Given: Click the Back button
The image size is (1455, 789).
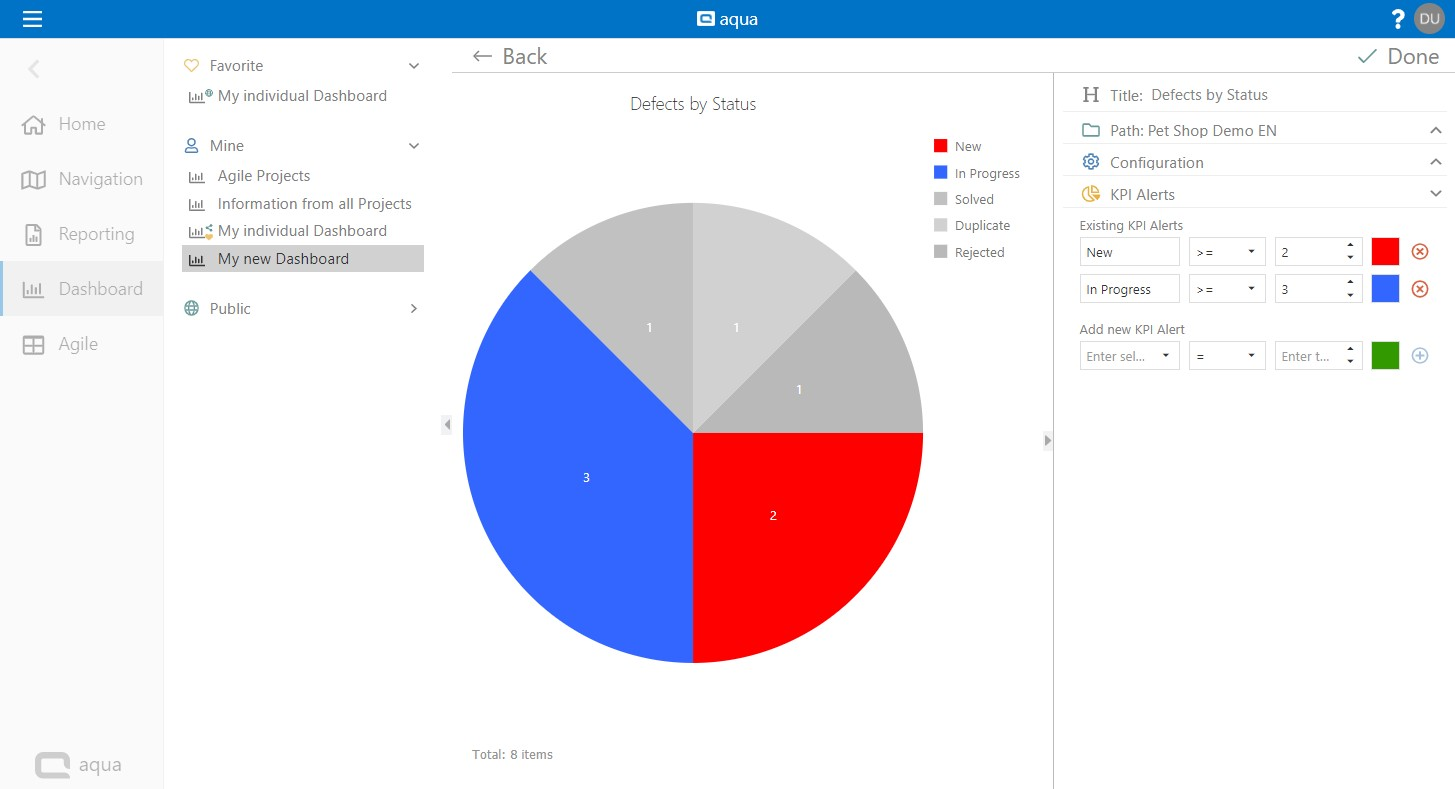Looking at the screenshot, I should pyautogui.click(x=510, y=57).
